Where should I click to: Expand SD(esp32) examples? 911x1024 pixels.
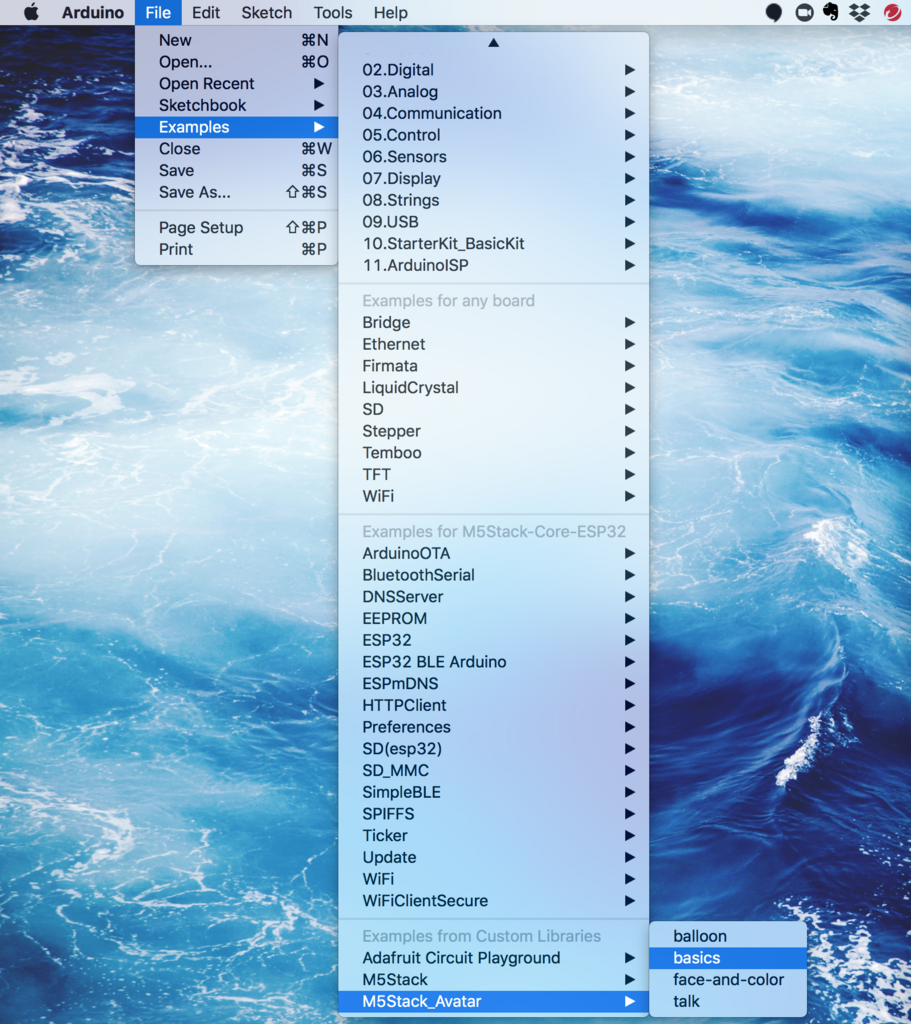click(494, 748)
